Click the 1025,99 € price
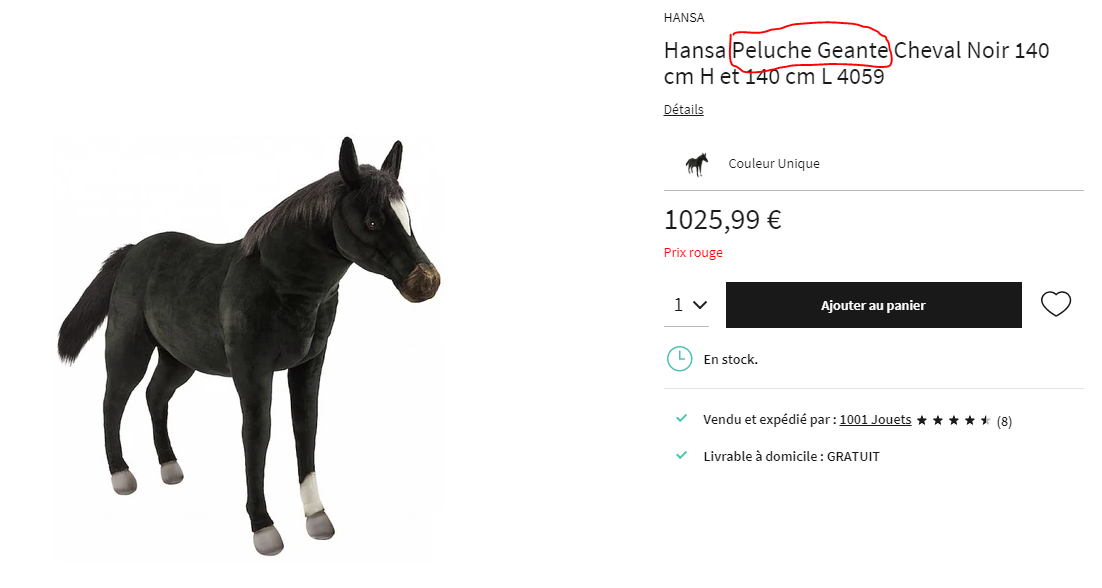Image resolution: width=1102 pixels, height=588 pixels. pyautogui.click(x=722, y=220)
